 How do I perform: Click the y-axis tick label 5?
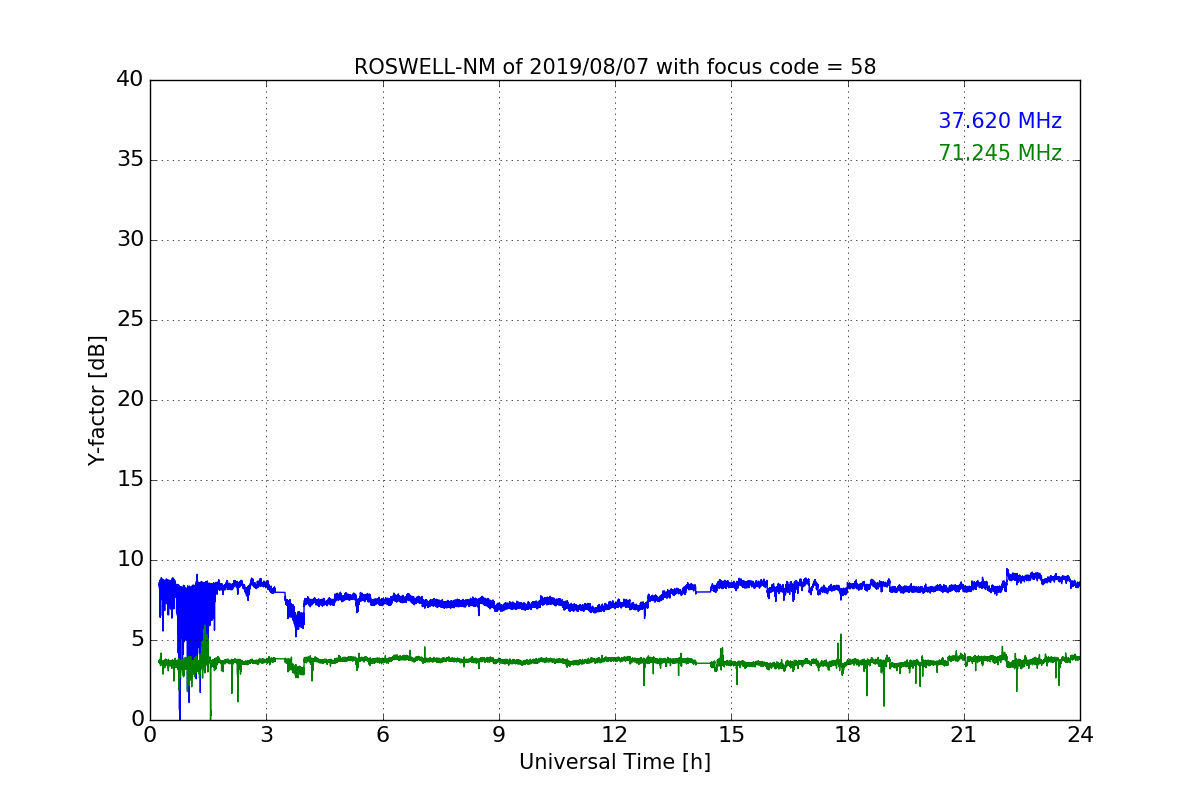click(x=137, y=640)
